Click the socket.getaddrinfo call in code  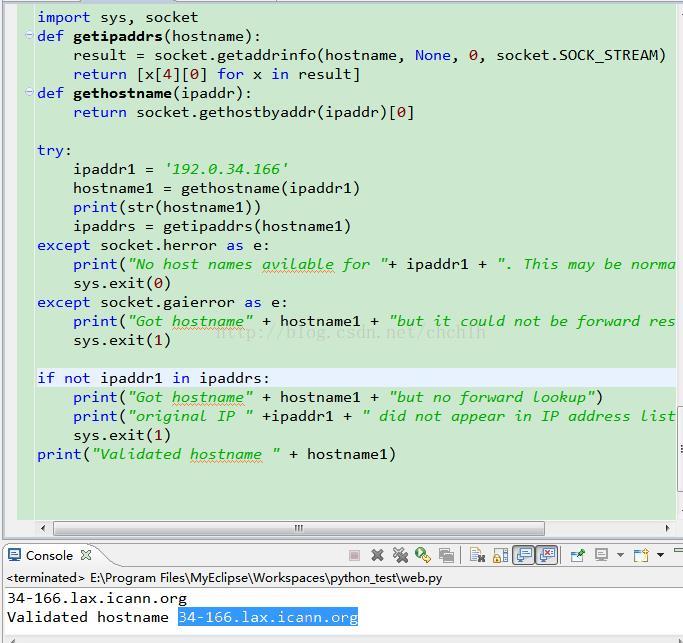pos(409,55)
